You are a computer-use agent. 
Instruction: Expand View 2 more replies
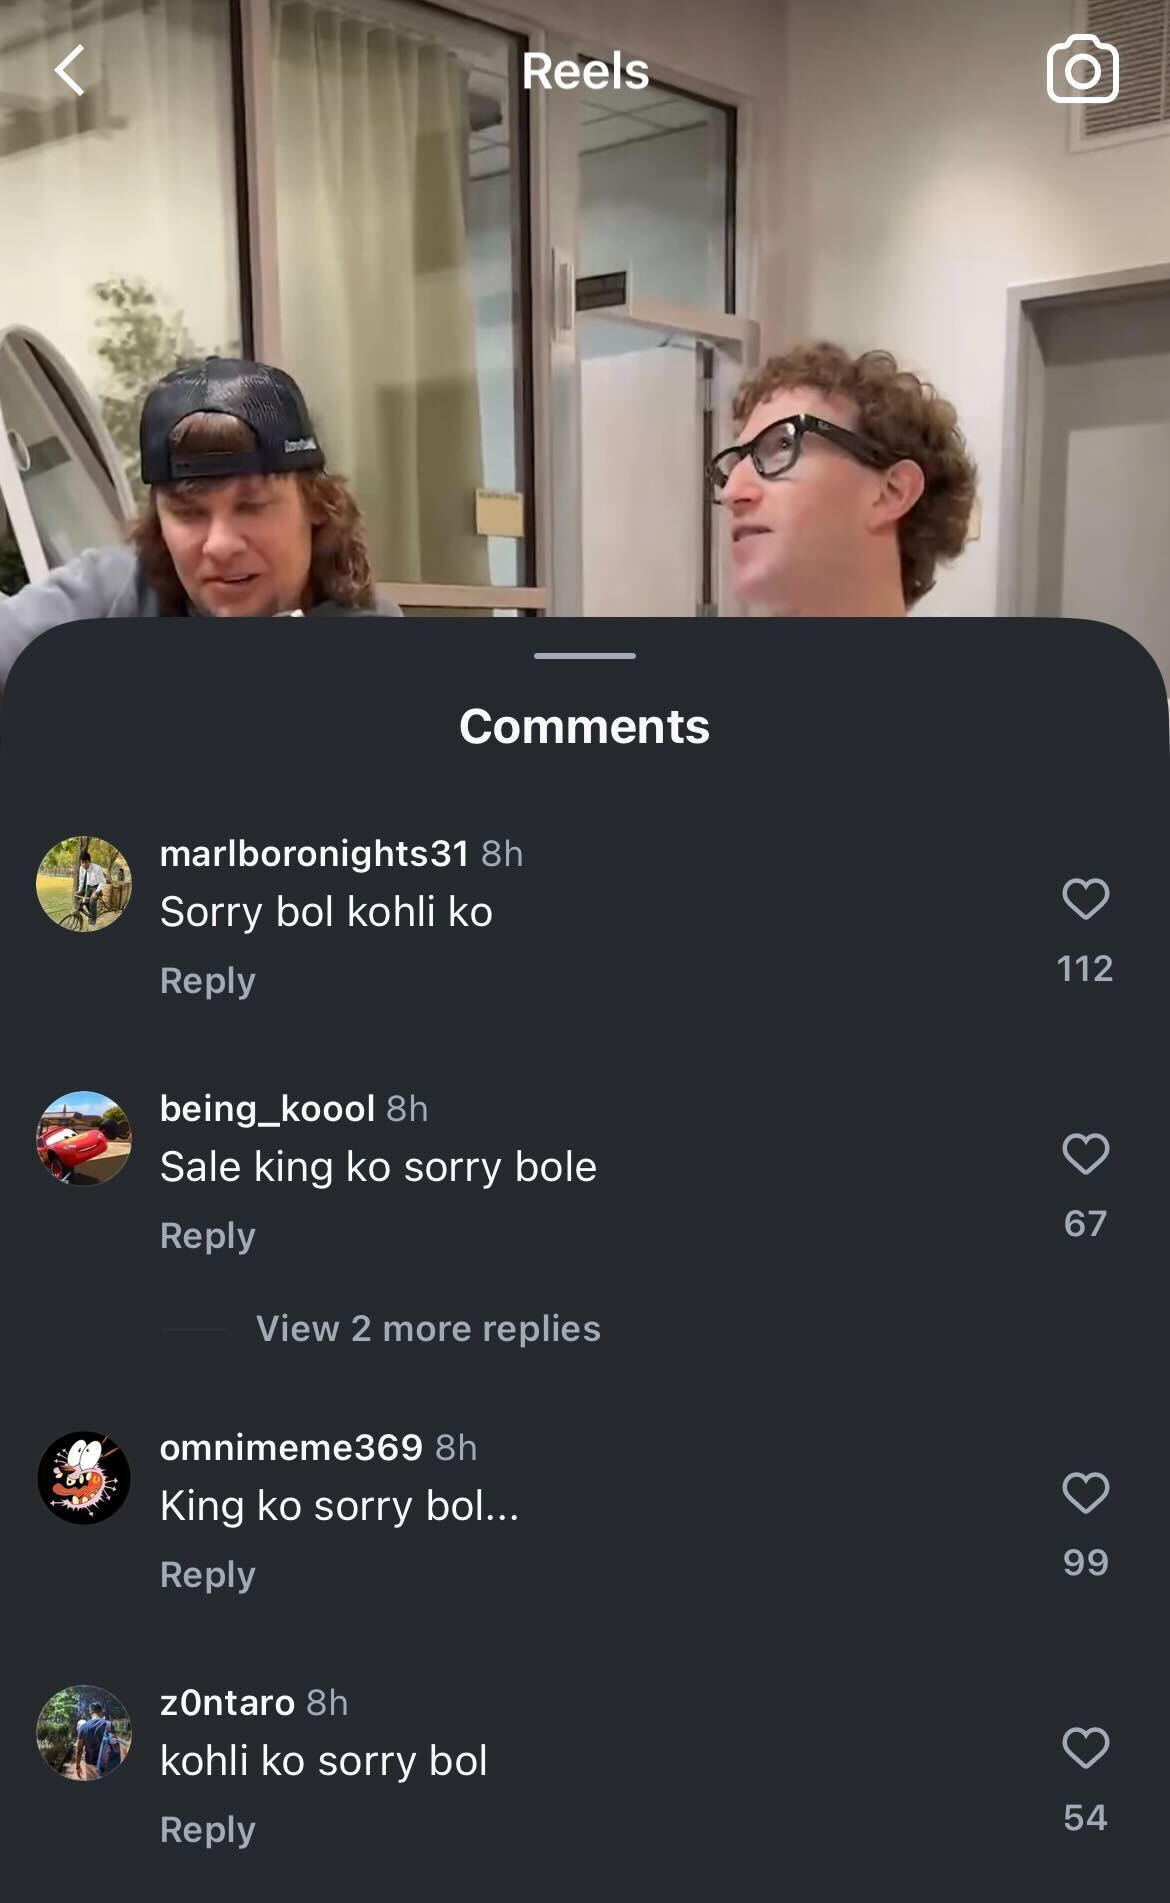[428, 1328]
